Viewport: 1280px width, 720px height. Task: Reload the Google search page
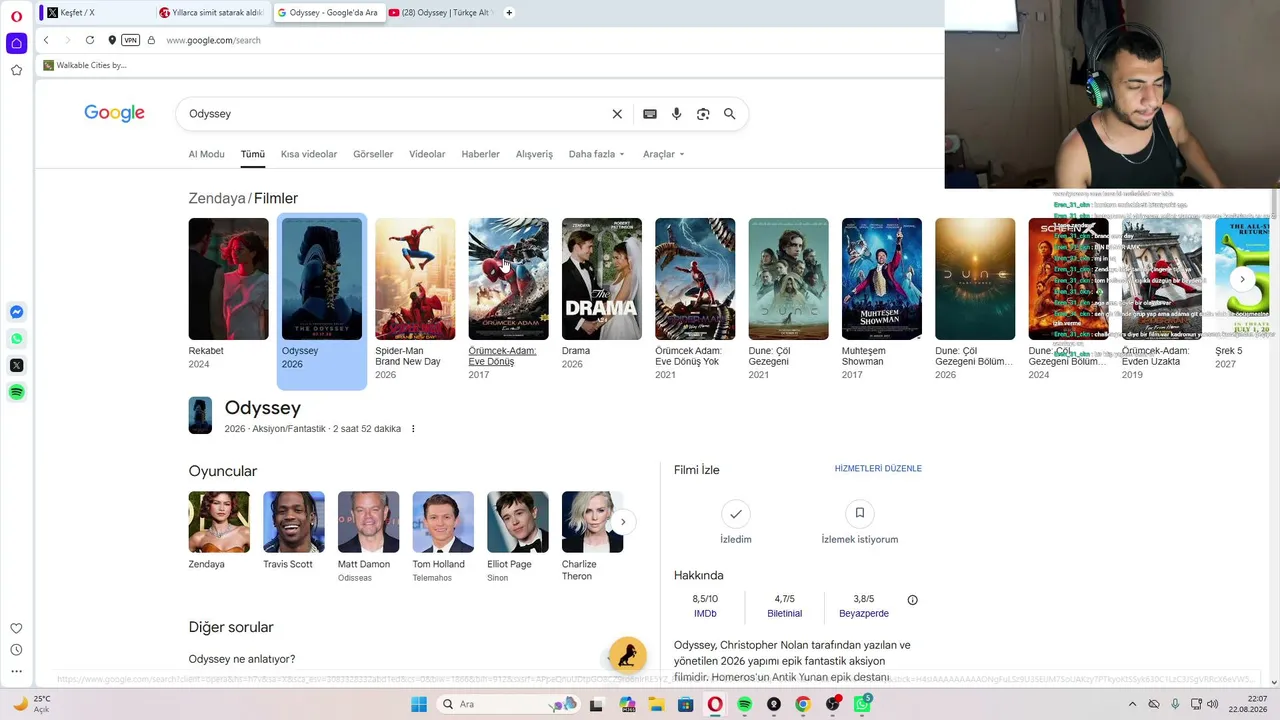[x=90, y=40]
